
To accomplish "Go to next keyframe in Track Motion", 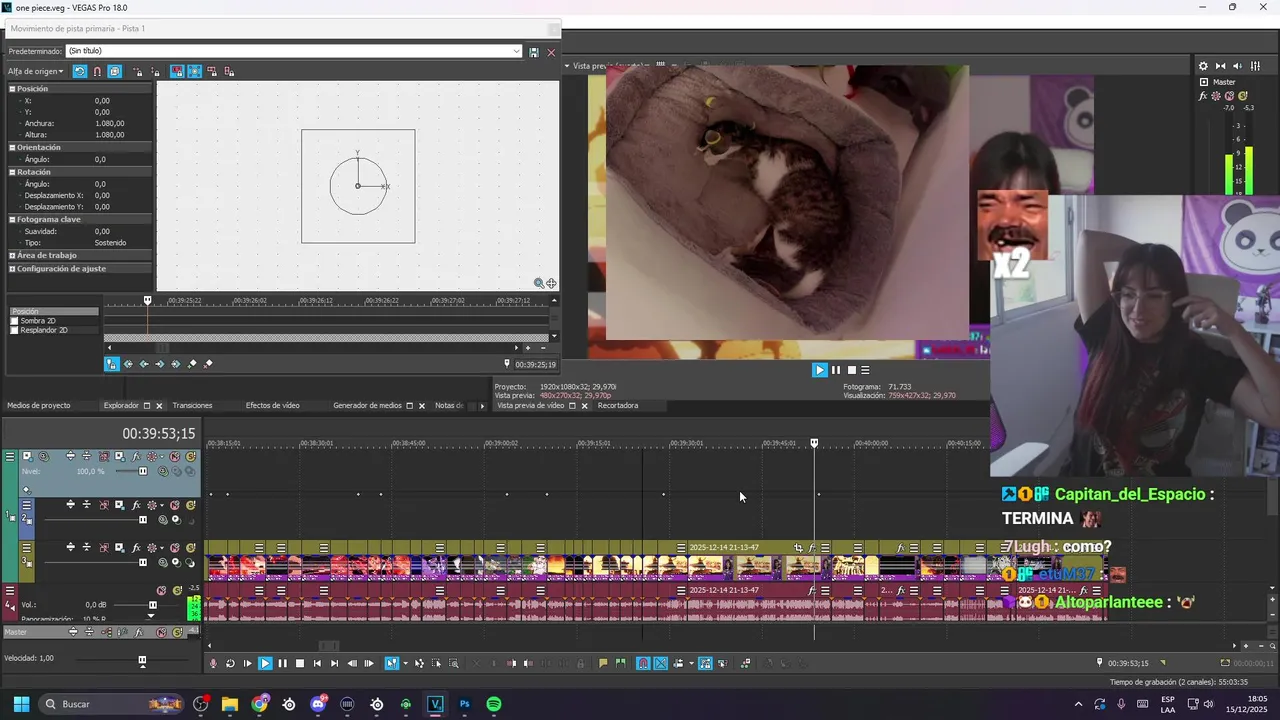I will click(159, 364).
